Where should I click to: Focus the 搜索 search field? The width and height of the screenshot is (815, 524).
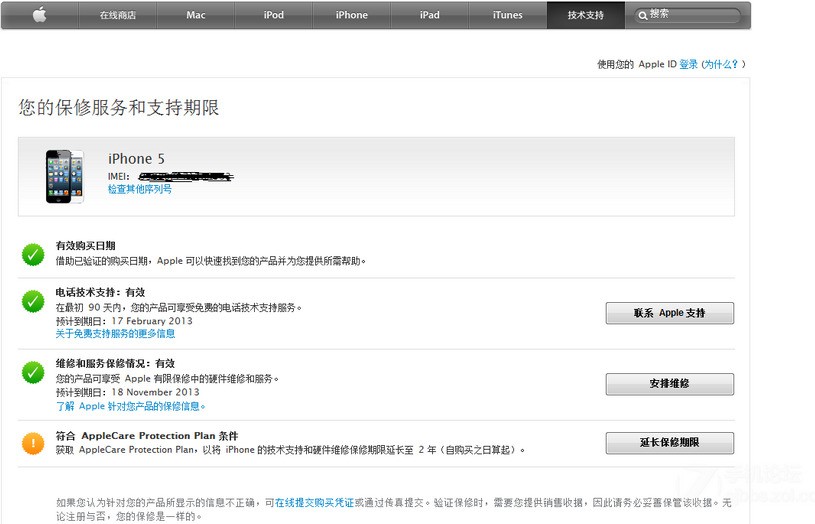click(687, 15)
